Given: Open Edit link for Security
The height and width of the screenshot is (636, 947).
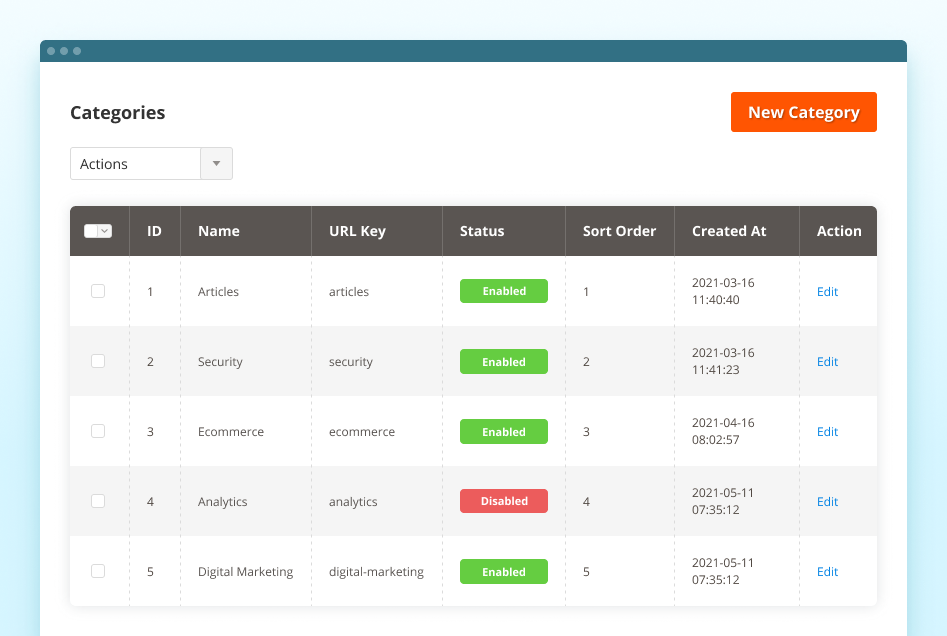Looking at the screenshot, I should tap(827, 362).
